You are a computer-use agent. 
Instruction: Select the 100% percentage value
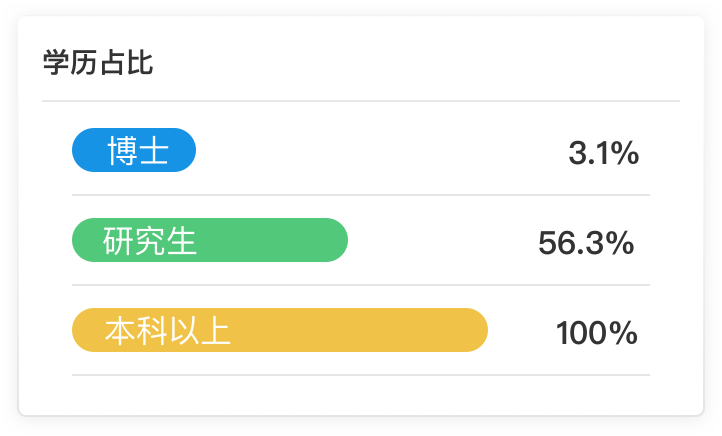click(x=597, y=333)
